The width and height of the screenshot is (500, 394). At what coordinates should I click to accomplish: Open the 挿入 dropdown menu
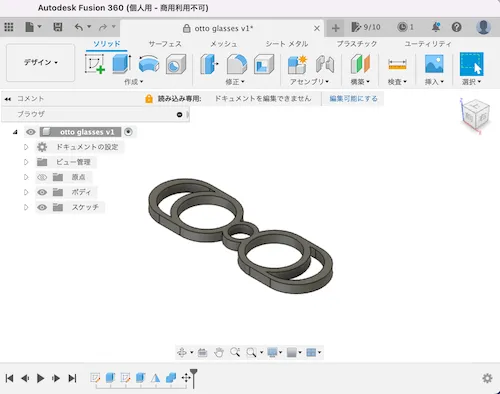pyautogui.click(x=434, y=82)
